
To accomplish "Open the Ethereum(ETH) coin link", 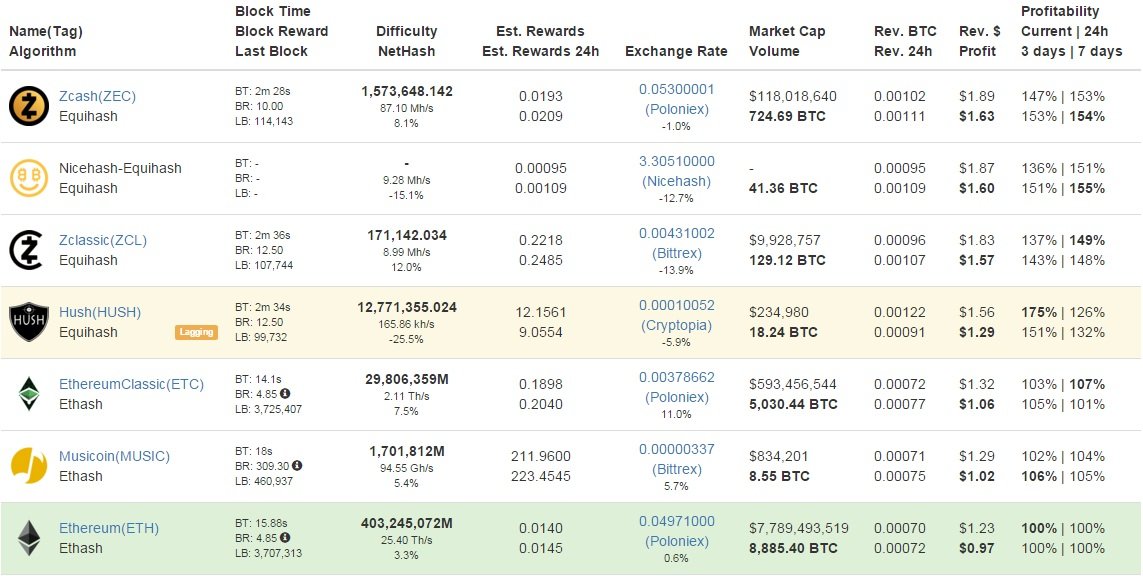I will (x=109, y=528).
